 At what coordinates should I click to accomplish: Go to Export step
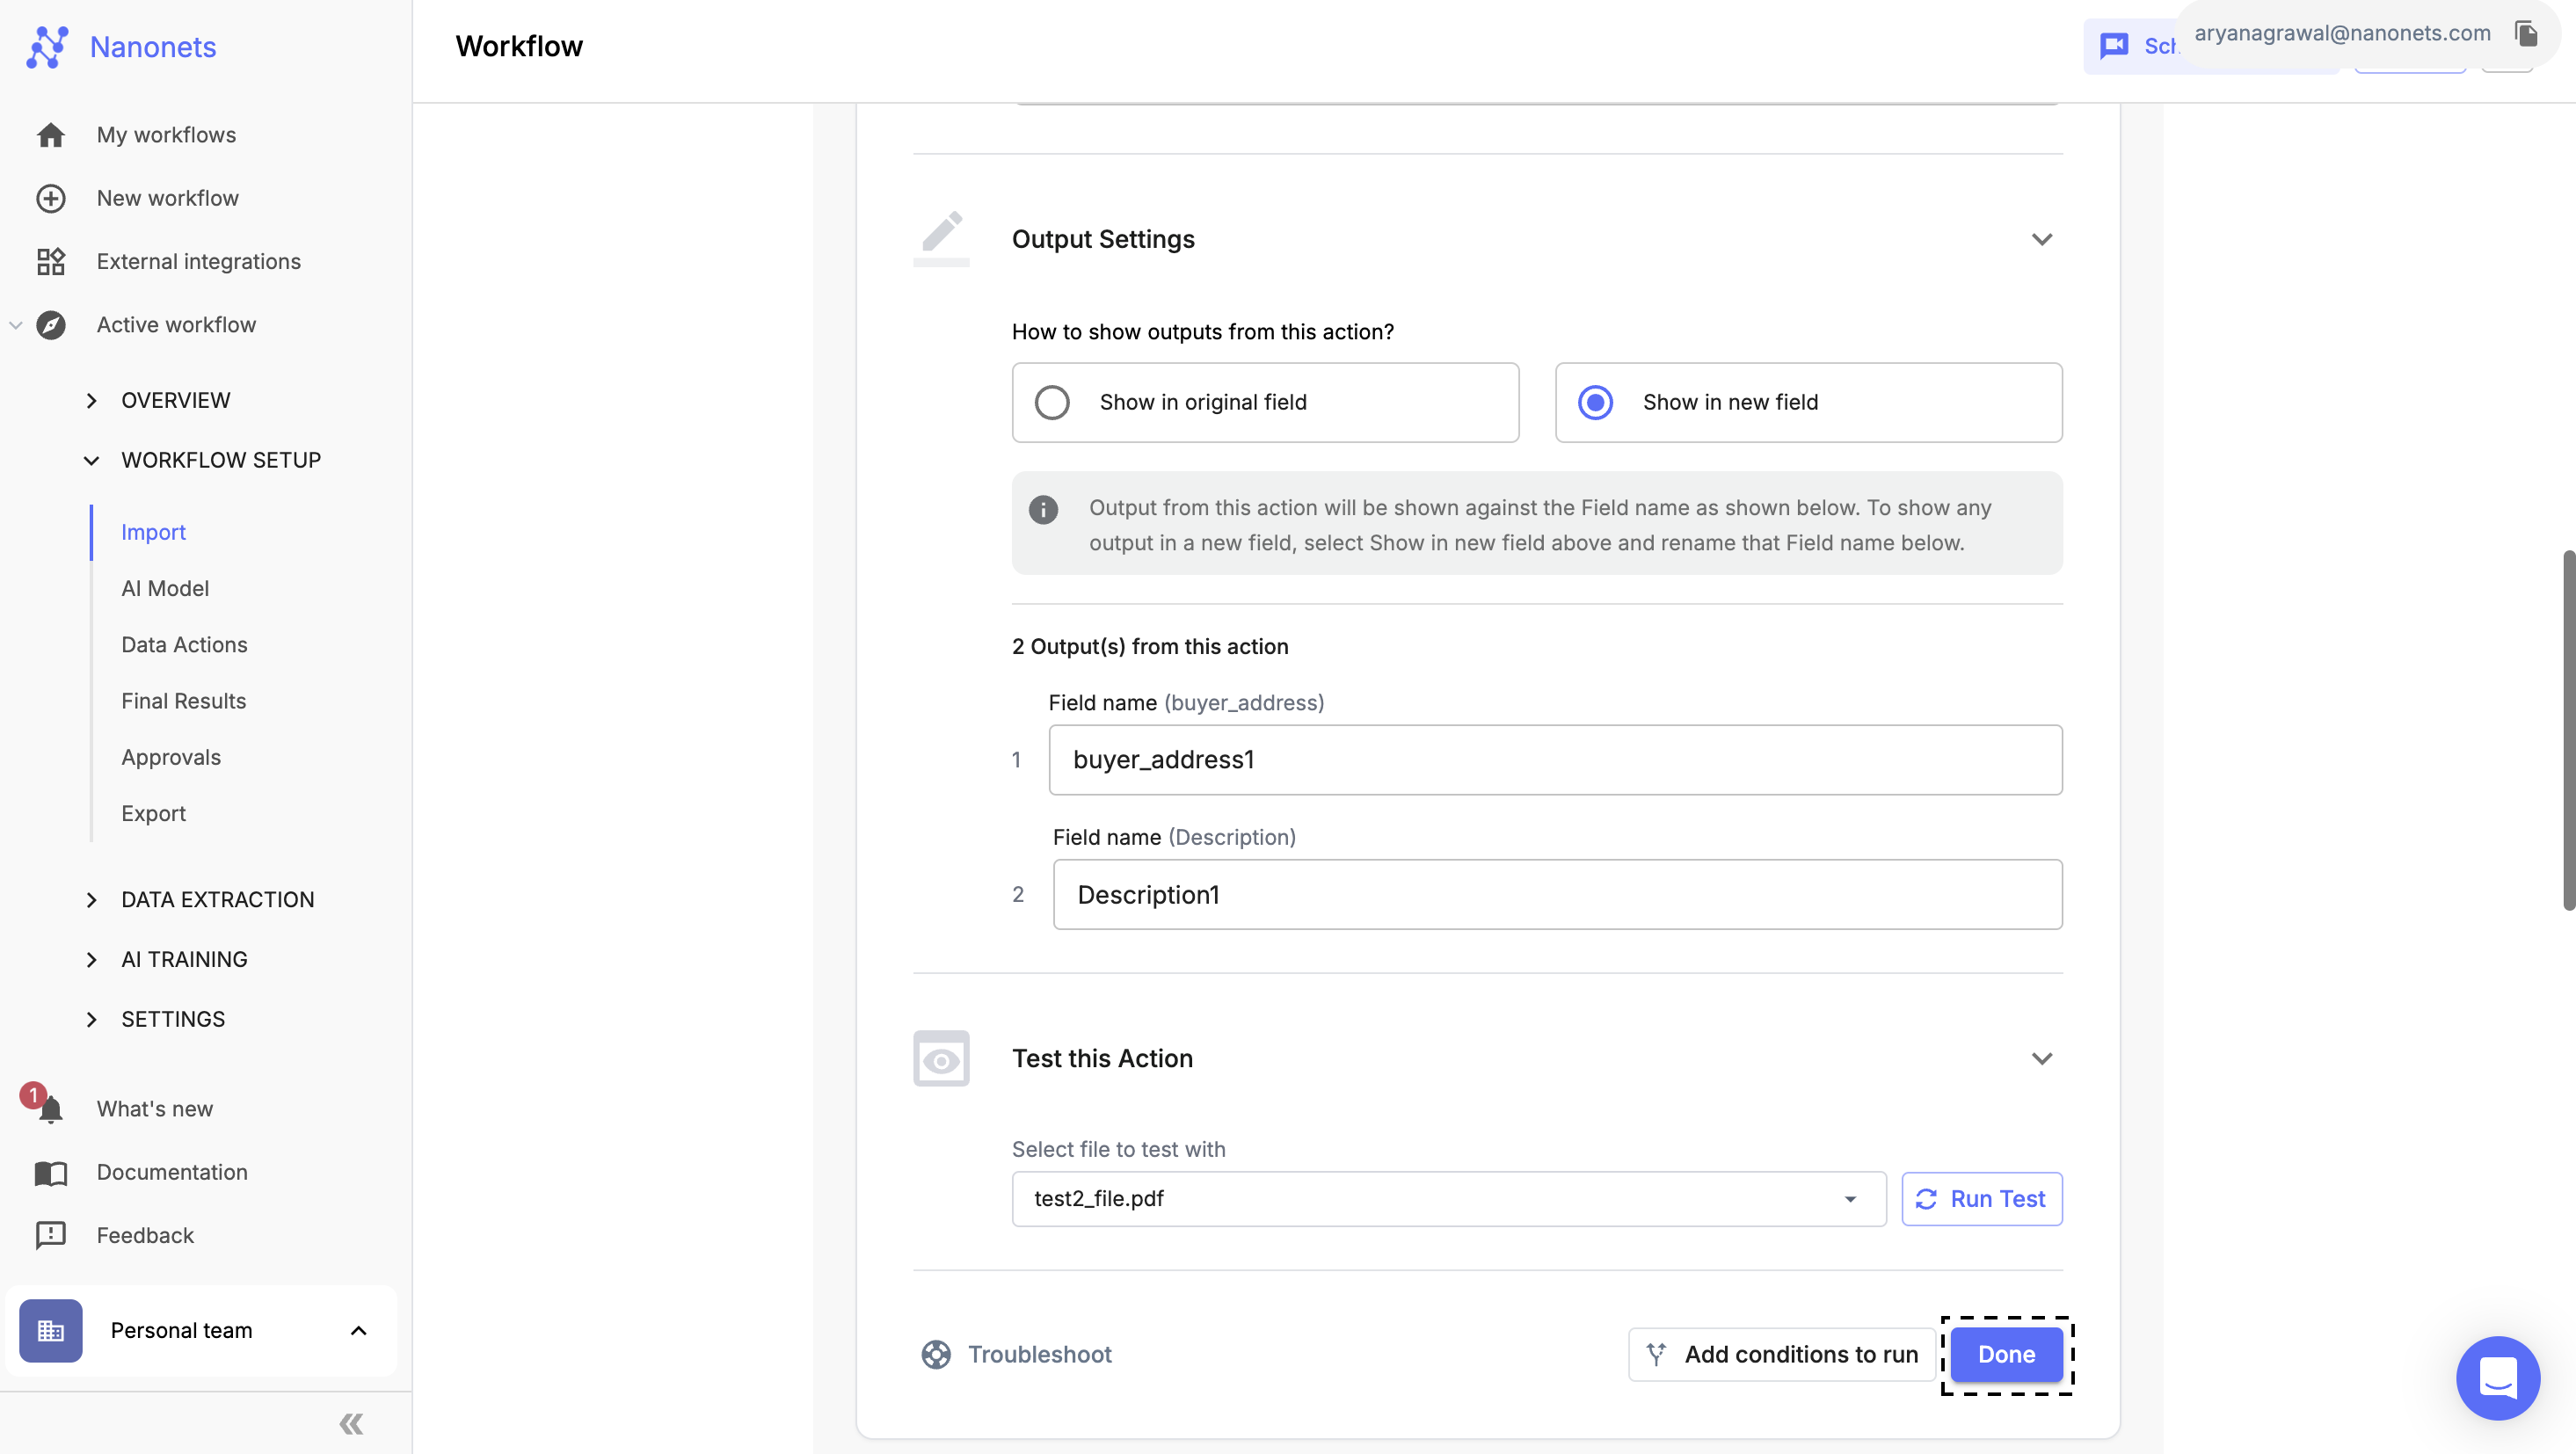153,814
